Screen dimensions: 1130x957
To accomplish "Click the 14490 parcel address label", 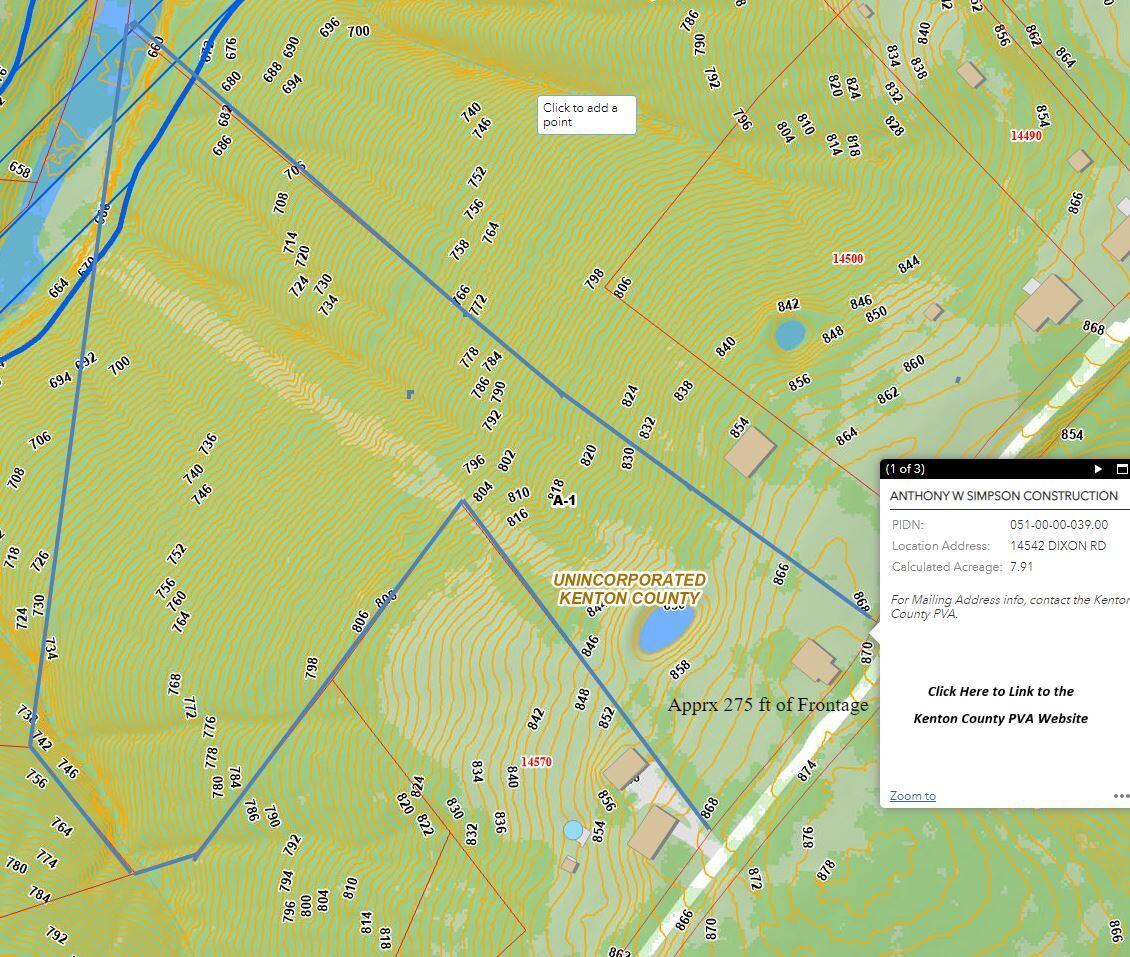I will (1026, 135).
